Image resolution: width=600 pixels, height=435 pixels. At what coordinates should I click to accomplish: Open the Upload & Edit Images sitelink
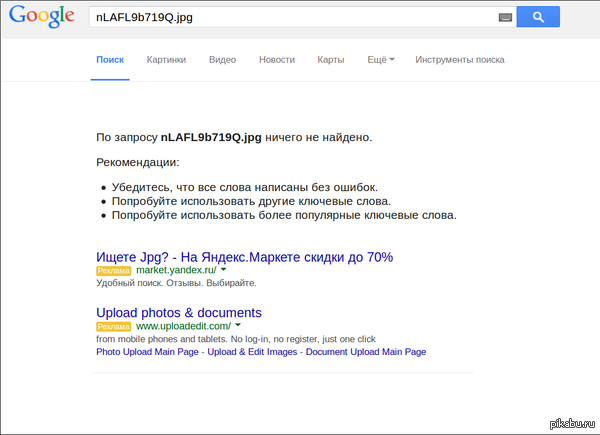click(252, 352)
